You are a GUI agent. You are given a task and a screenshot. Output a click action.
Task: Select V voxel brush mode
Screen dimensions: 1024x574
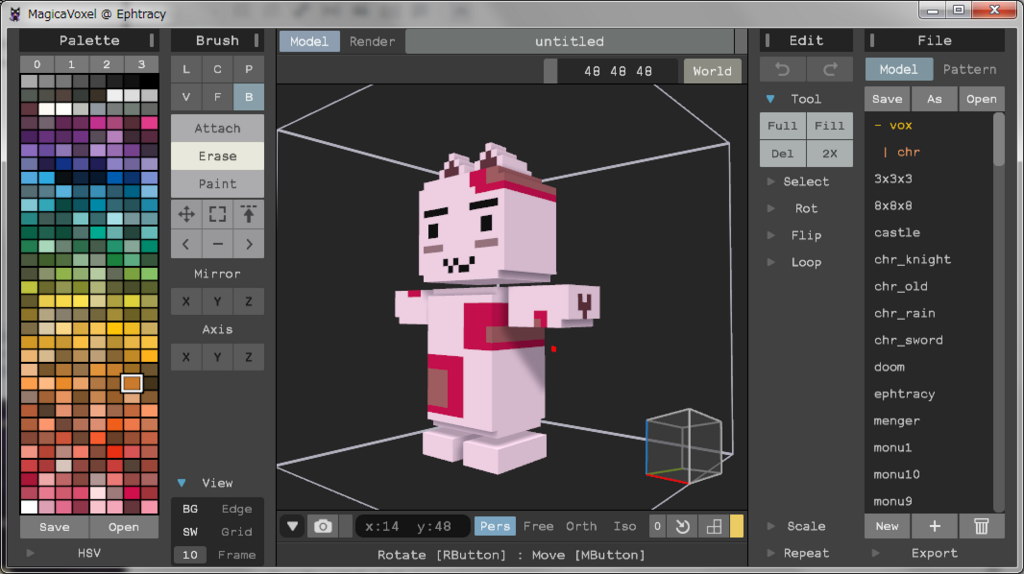(186, 97)
